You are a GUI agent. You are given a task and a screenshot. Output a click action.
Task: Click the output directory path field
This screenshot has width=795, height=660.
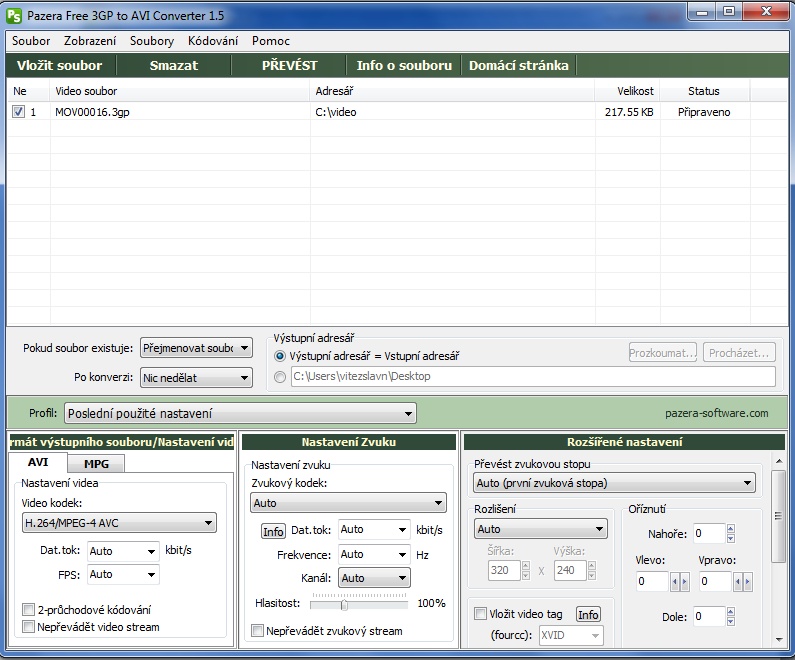(532, 377)
